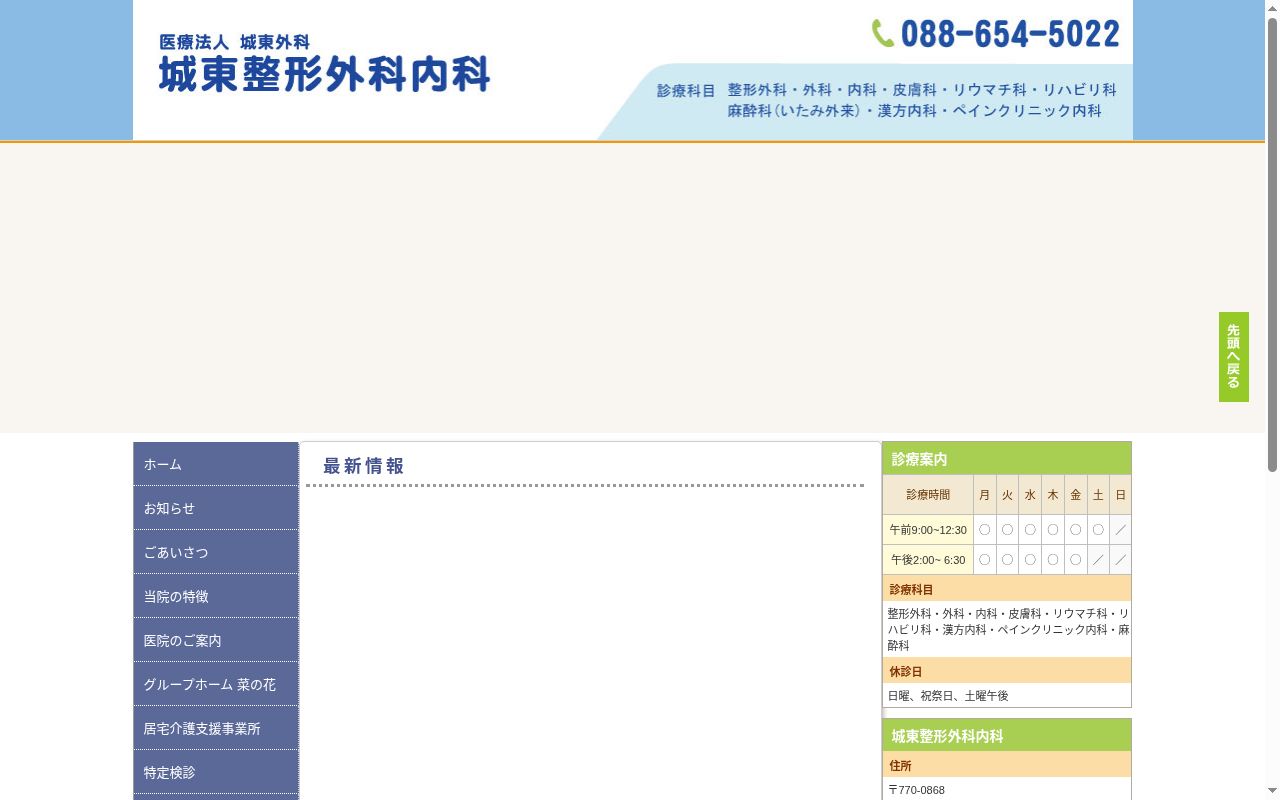
Task: Click the 医療法人 城東外科 text in header
Action: (234, 42)
